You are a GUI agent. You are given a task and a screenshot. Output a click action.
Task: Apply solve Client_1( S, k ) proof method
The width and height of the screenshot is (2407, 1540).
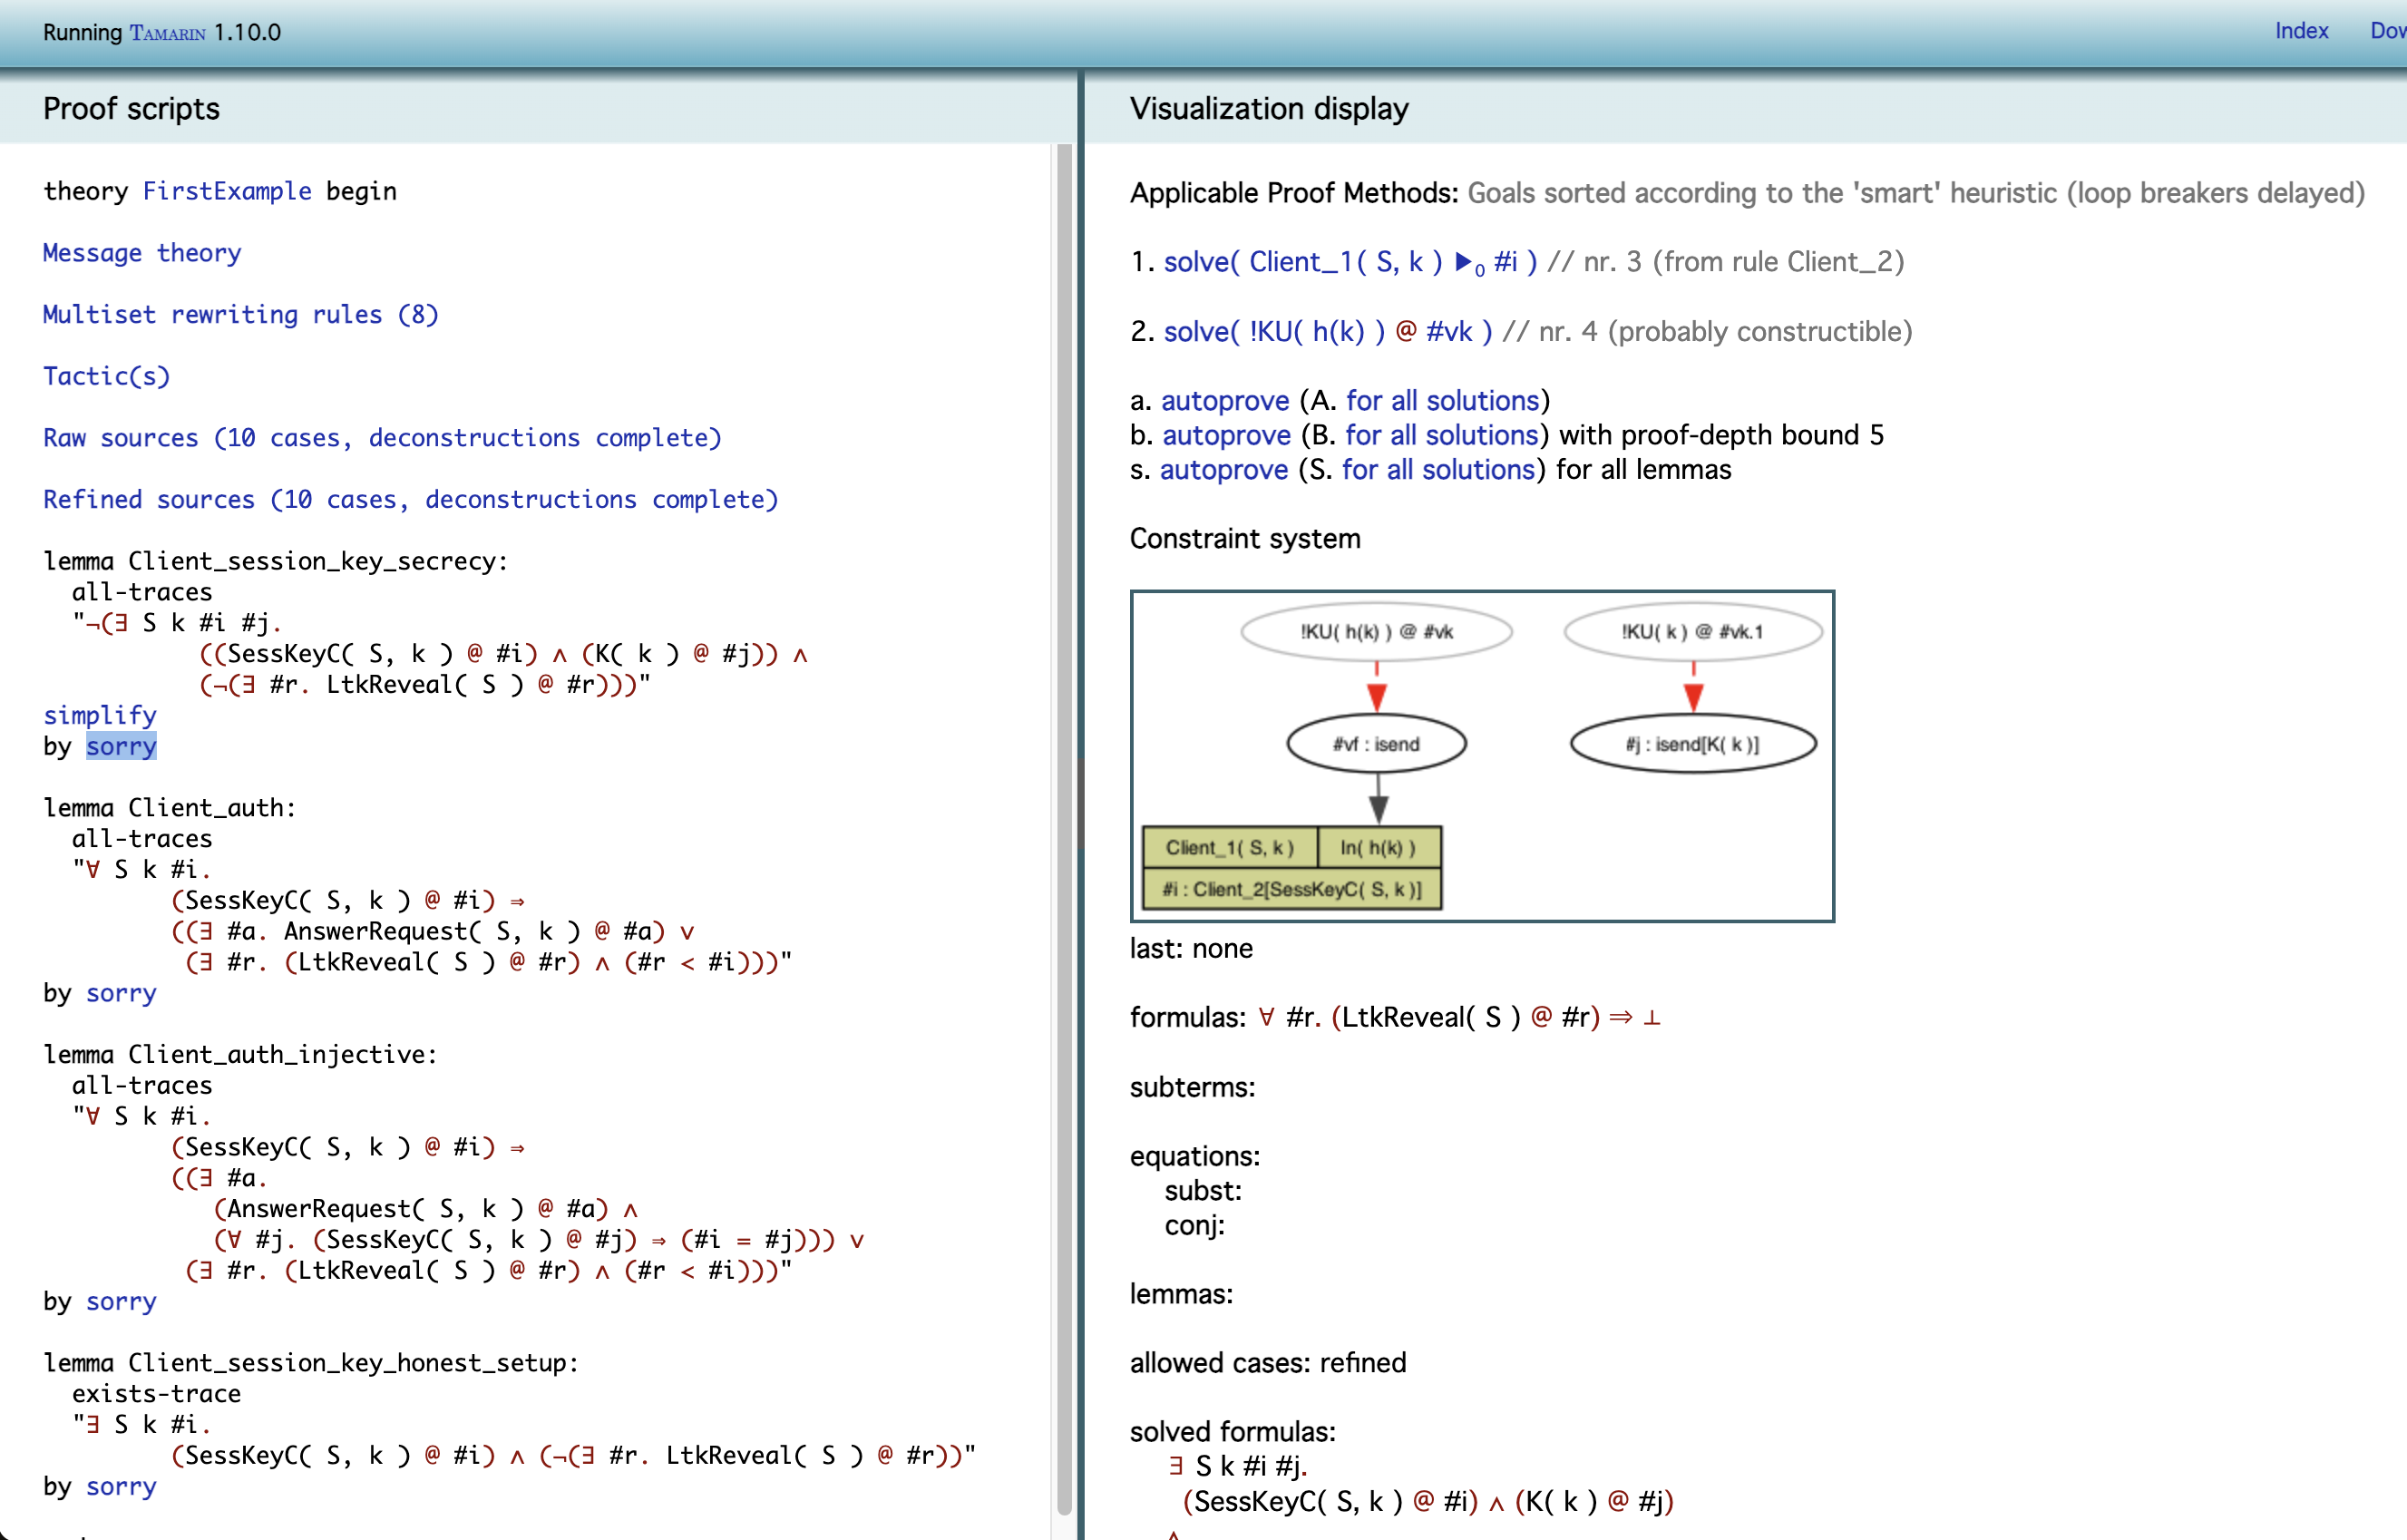pos(1349,262)
